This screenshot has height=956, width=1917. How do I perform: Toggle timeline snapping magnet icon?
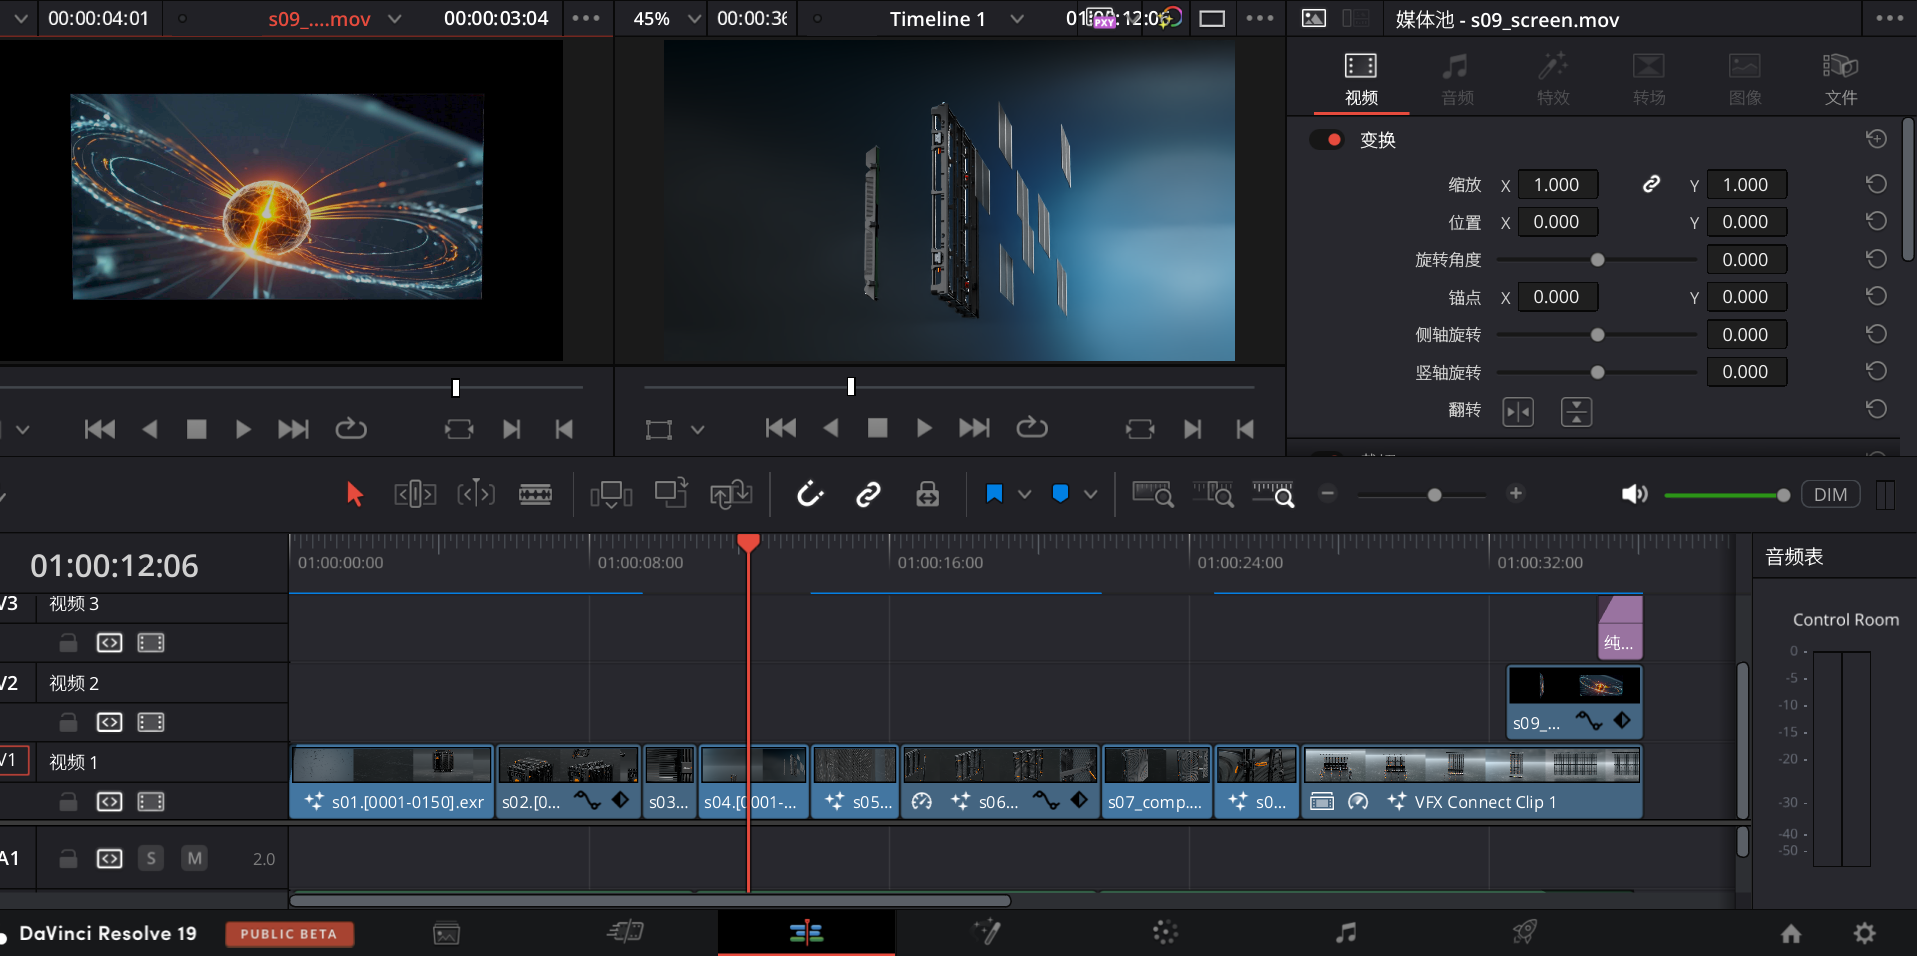[x=810, y=494]
